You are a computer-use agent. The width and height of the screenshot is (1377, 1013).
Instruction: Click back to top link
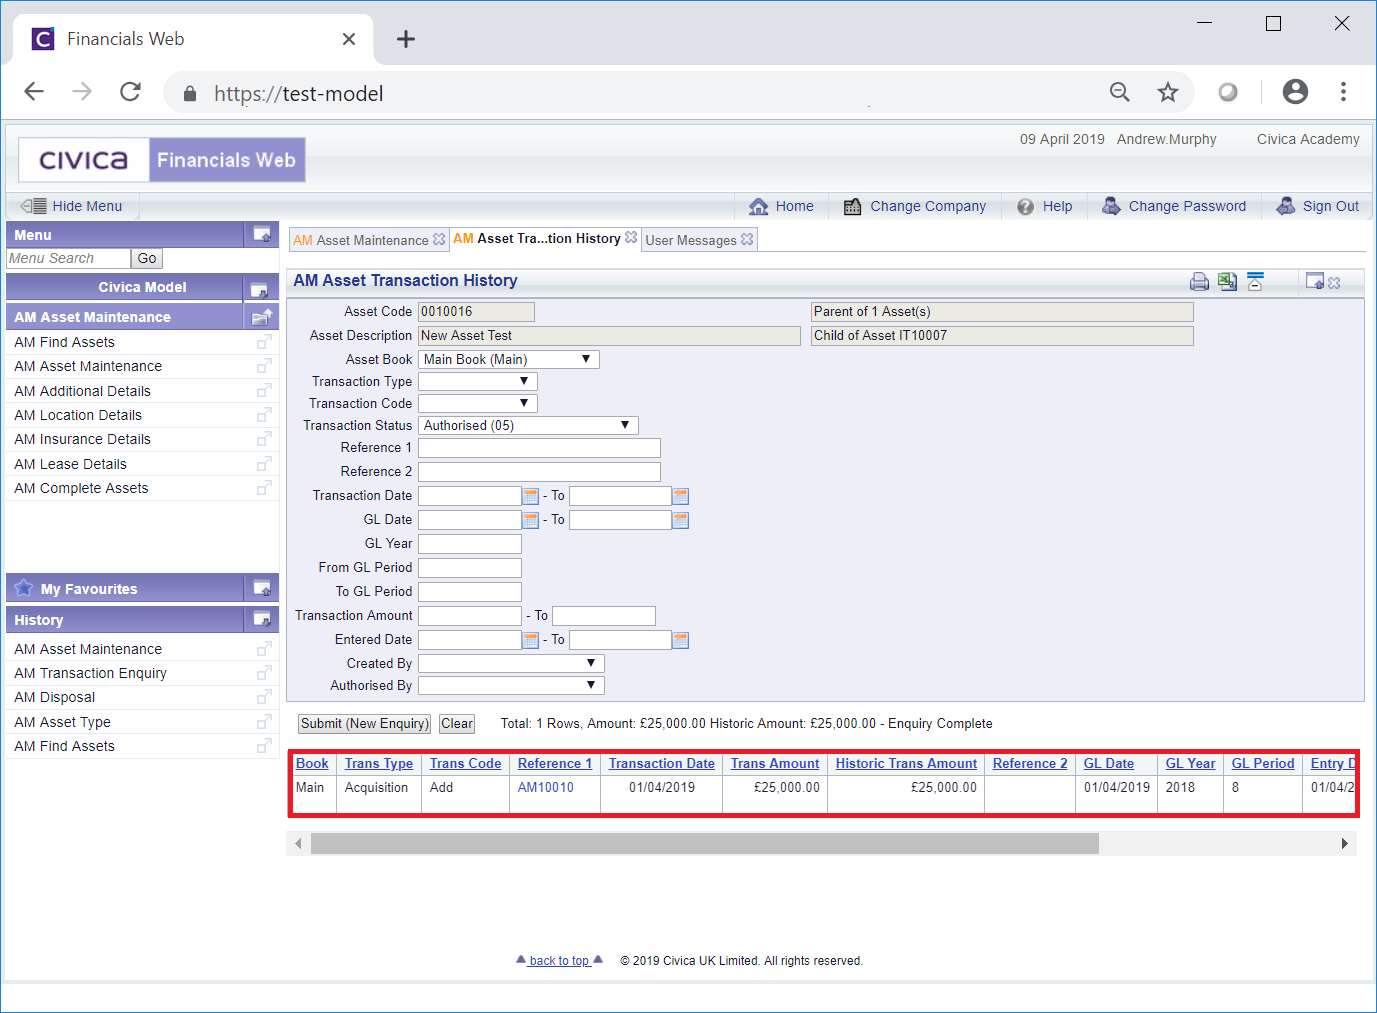click(560, 960)
